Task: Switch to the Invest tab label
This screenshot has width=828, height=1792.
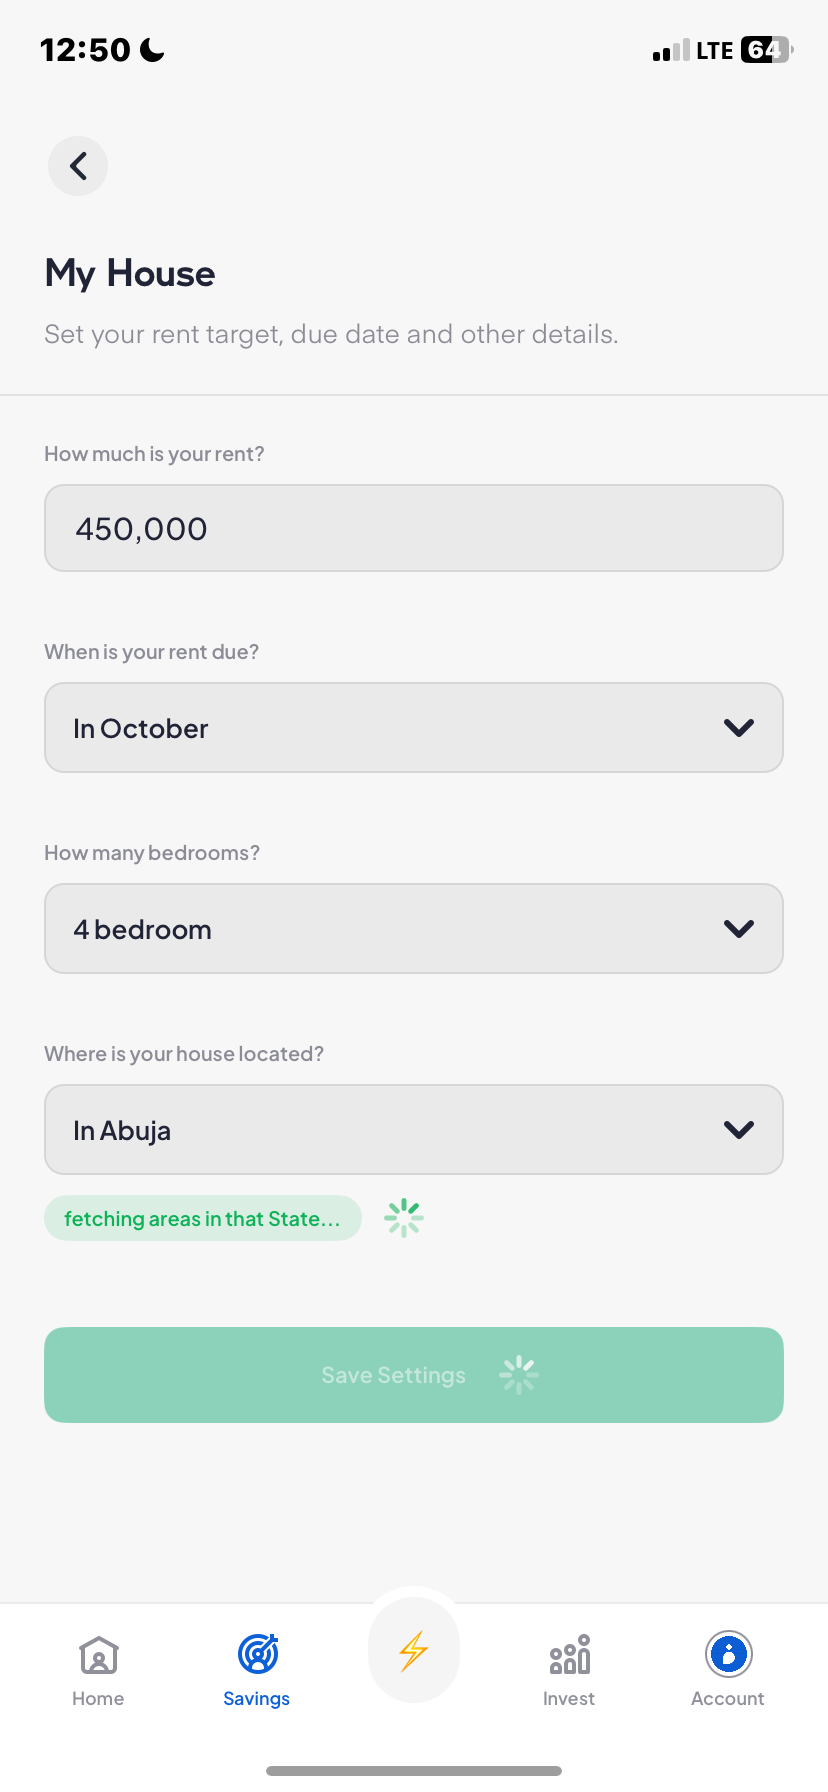Action: tap(569, 1699)
